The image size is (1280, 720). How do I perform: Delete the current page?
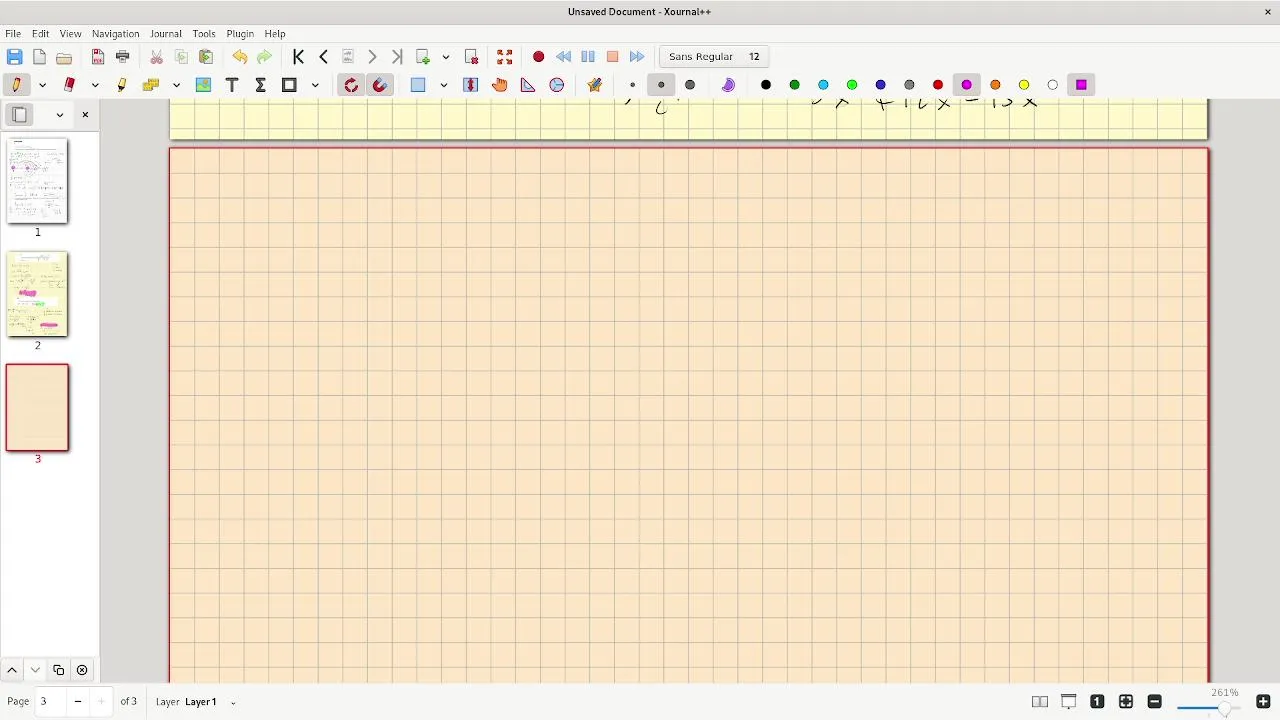pyautogui.click(x=471, y=57)
